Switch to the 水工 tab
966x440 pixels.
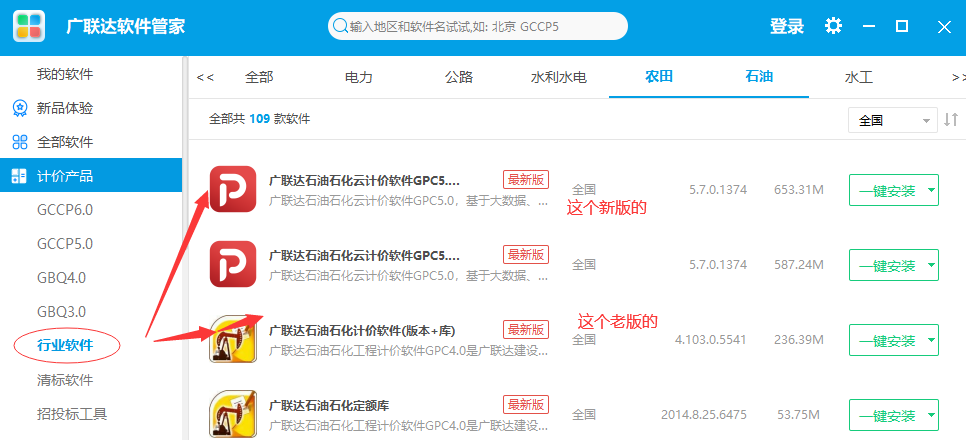(x=859, y=77)
